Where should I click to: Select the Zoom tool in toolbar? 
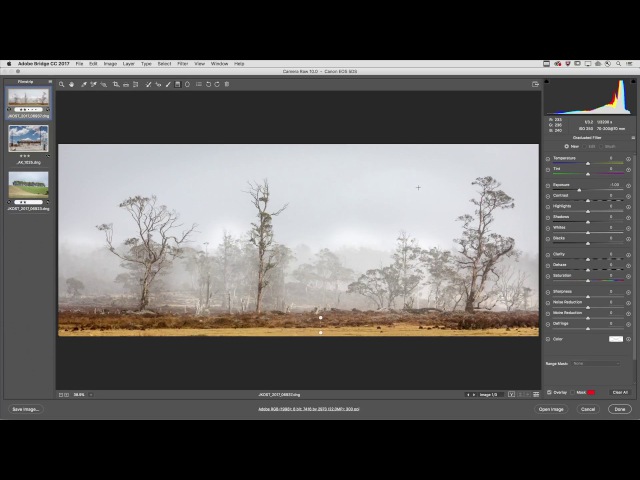point(62,84)
